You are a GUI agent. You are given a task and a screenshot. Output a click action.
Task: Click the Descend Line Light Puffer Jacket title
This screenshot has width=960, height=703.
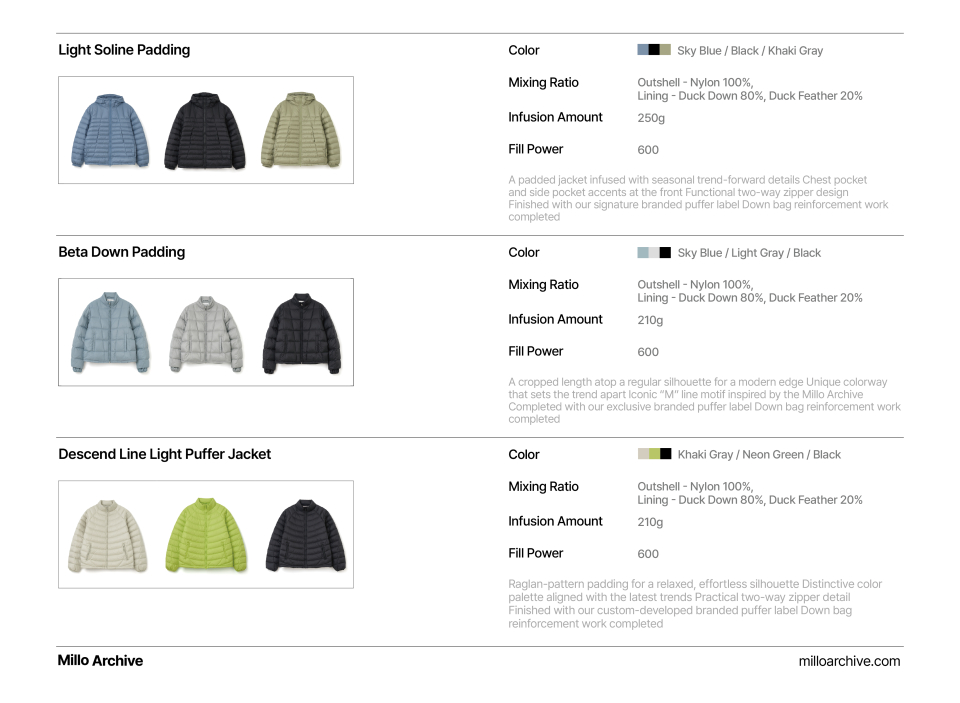[165, 454]
